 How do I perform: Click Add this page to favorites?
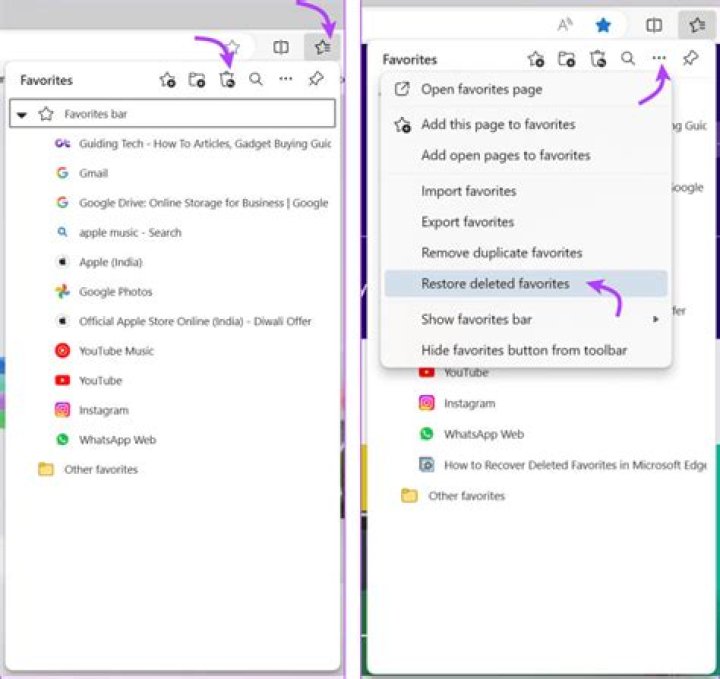[497, 125]
